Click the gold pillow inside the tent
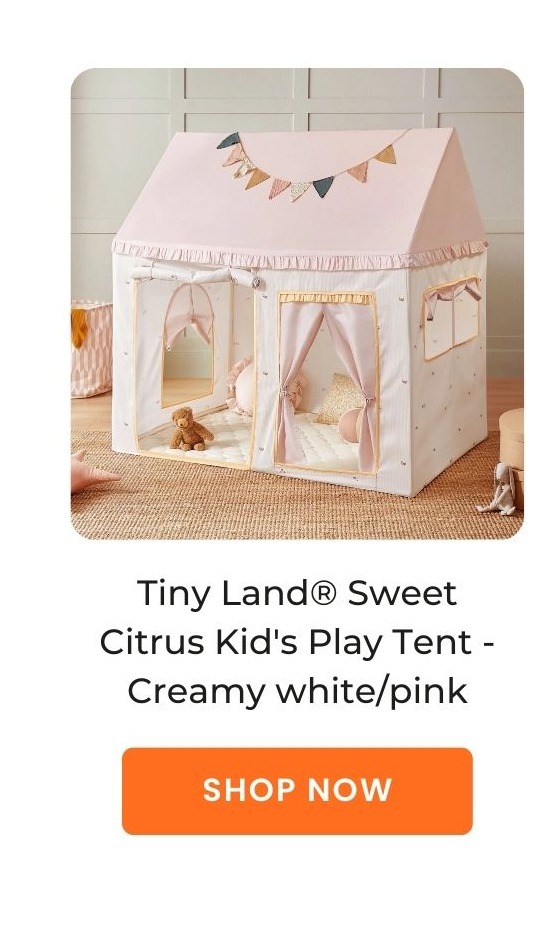This screenshot has height=948, width=537. click(x=339, y=398)
